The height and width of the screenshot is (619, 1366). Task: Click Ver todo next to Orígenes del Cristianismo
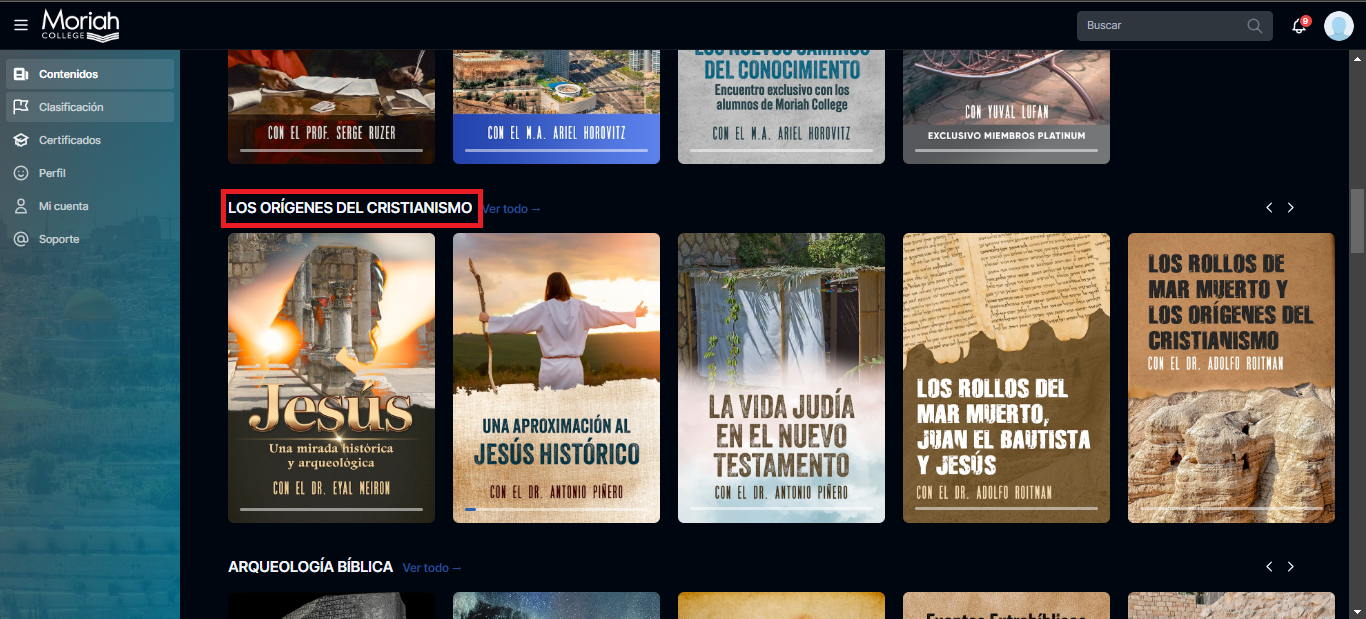point(512,209)
